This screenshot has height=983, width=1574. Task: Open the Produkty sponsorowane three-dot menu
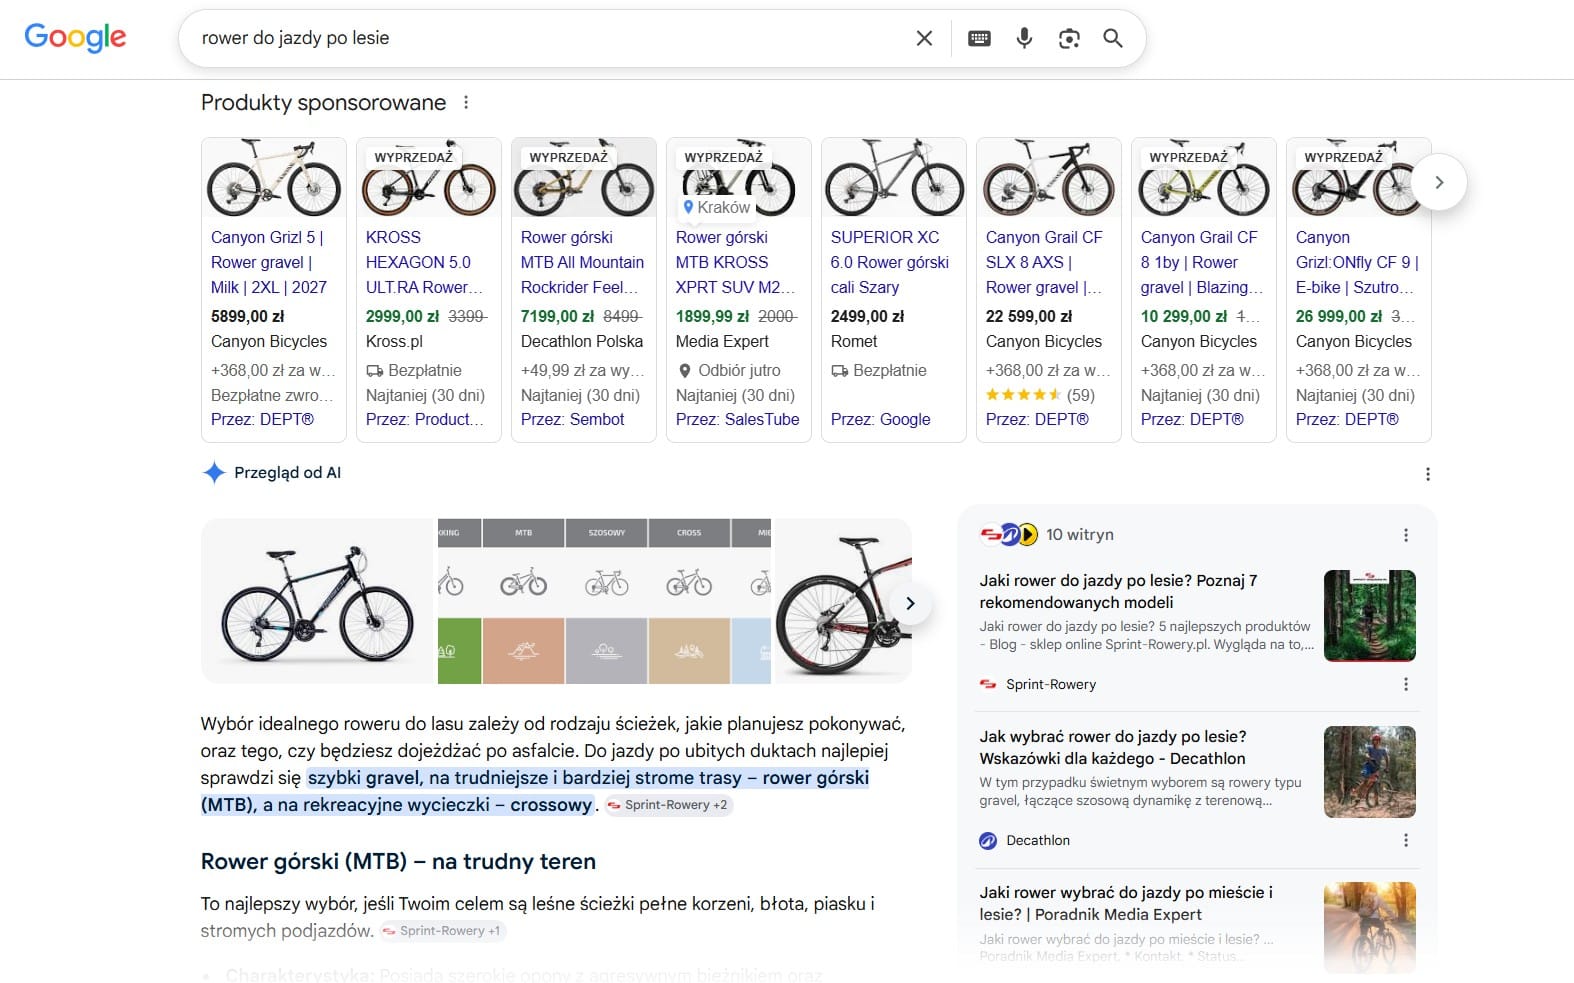(466, 102)
